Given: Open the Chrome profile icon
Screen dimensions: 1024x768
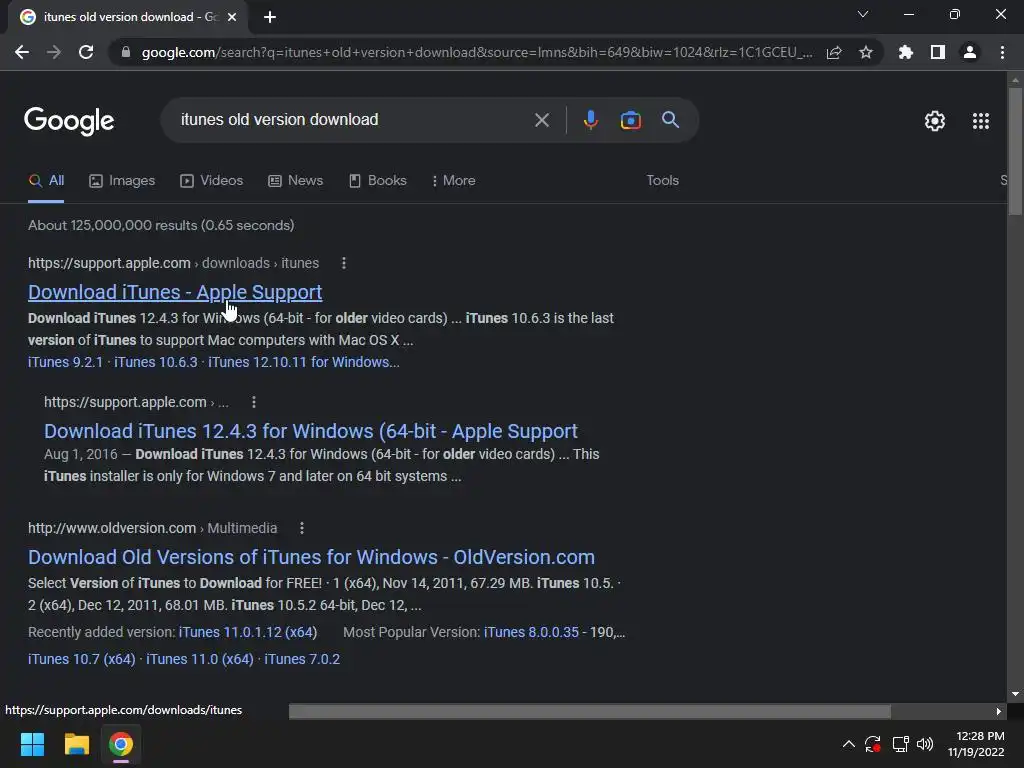Looking at the screenshot, I should [x=970, y=52].
